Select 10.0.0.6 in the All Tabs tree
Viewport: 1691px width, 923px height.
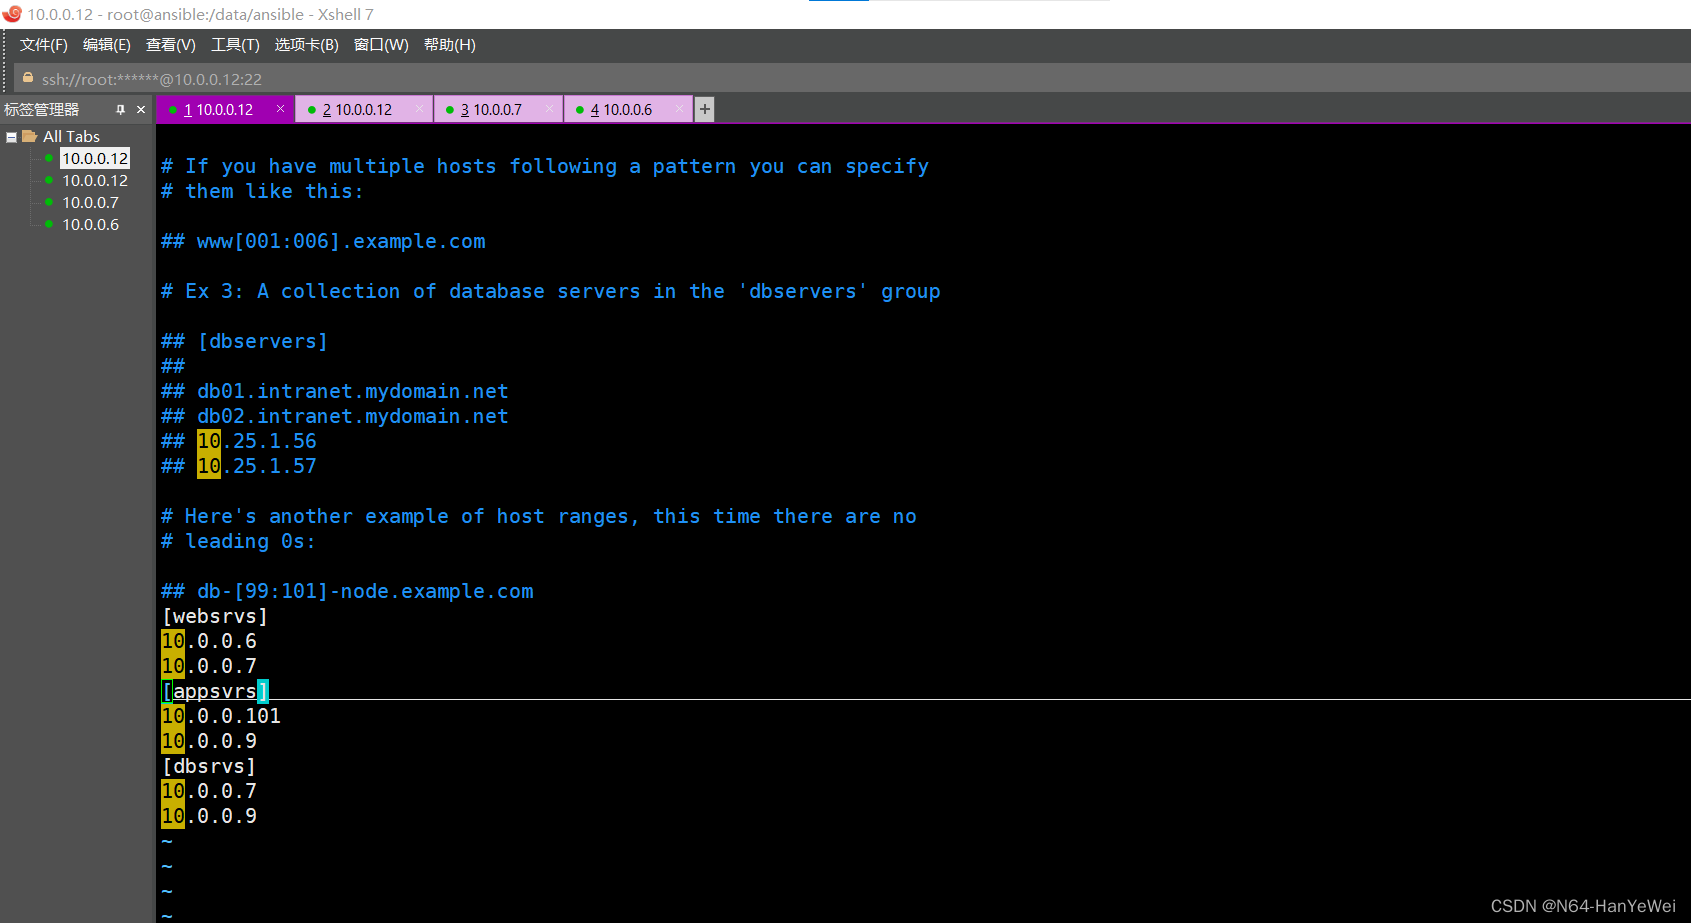pos(90,224)
